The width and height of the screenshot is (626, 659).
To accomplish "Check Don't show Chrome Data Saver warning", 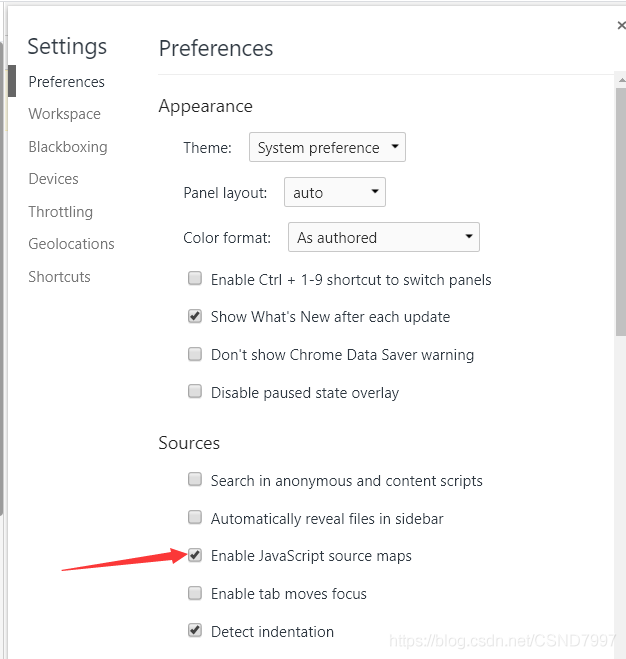I will (195, 354).
